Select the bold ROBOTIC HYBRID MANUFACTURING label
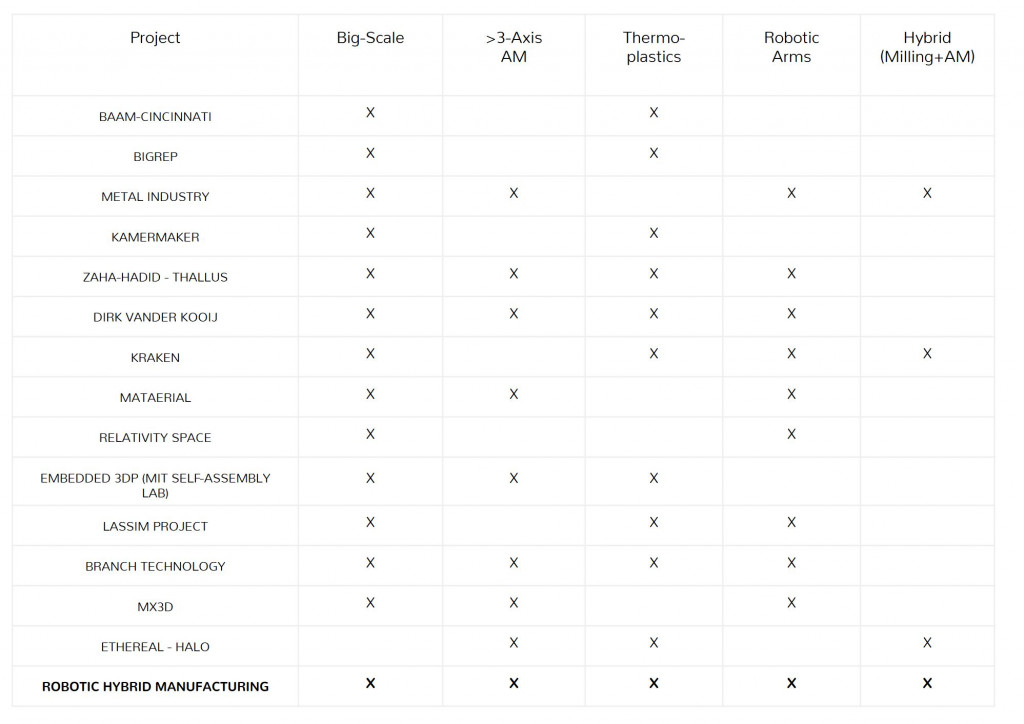This screenshot has width=1024, height=724. pyautogui.click(x=155, y=686)
